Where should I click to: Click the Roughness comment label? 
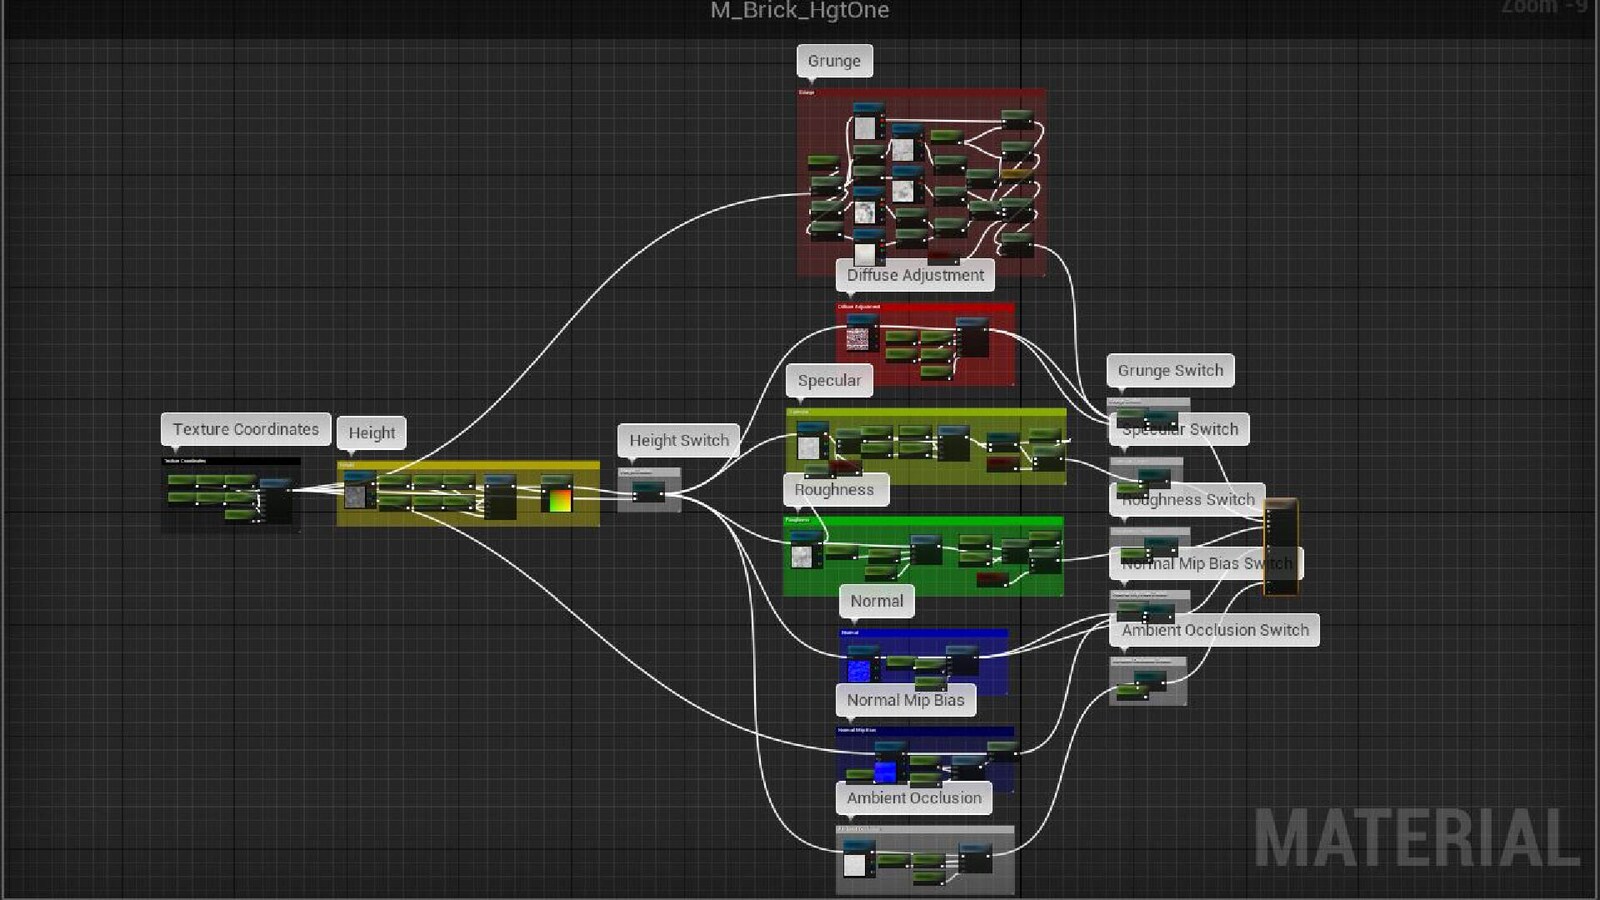click(834, 490)
